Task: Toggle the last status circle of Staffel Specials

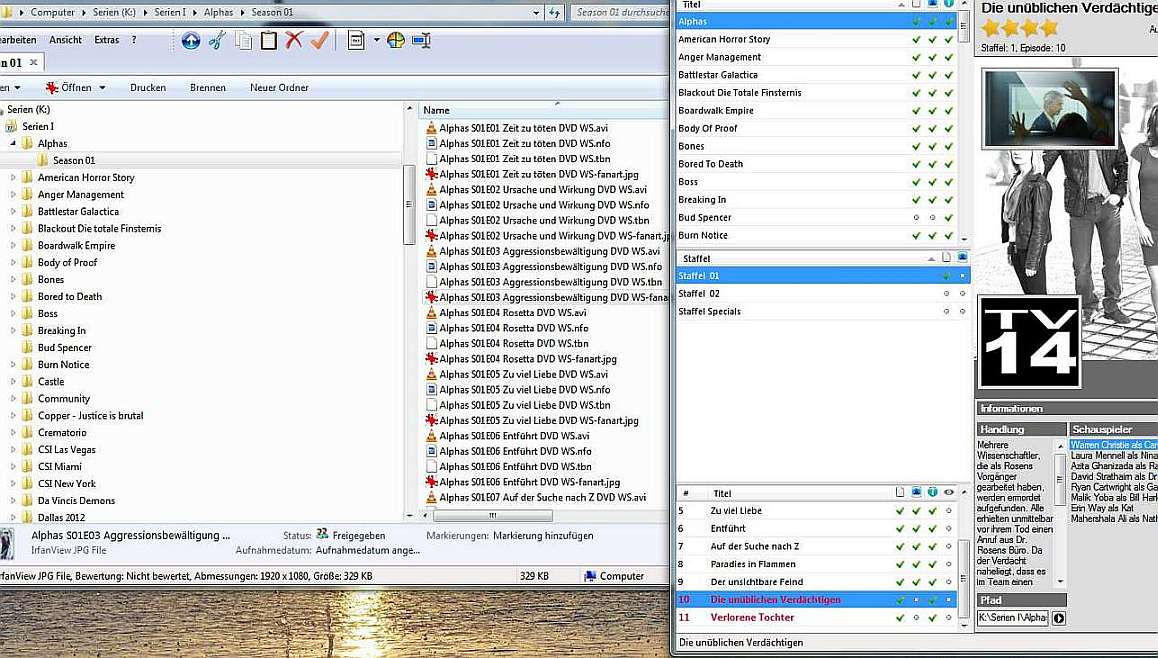Action: pyautogui.click(x=962, y=312)
